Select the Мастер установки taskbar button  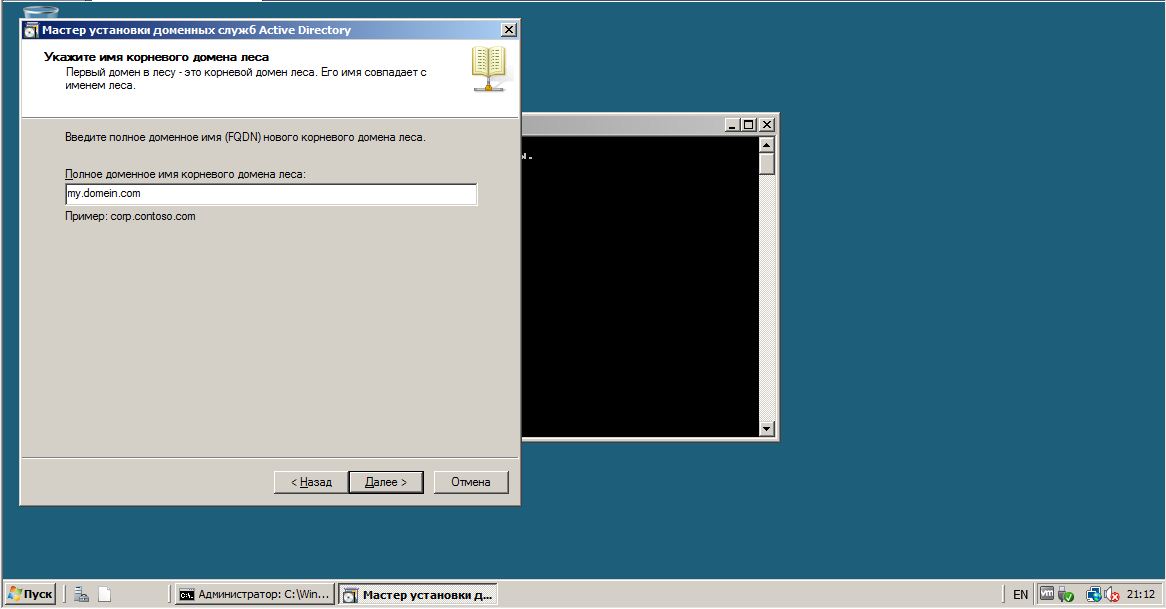point(418,594)
